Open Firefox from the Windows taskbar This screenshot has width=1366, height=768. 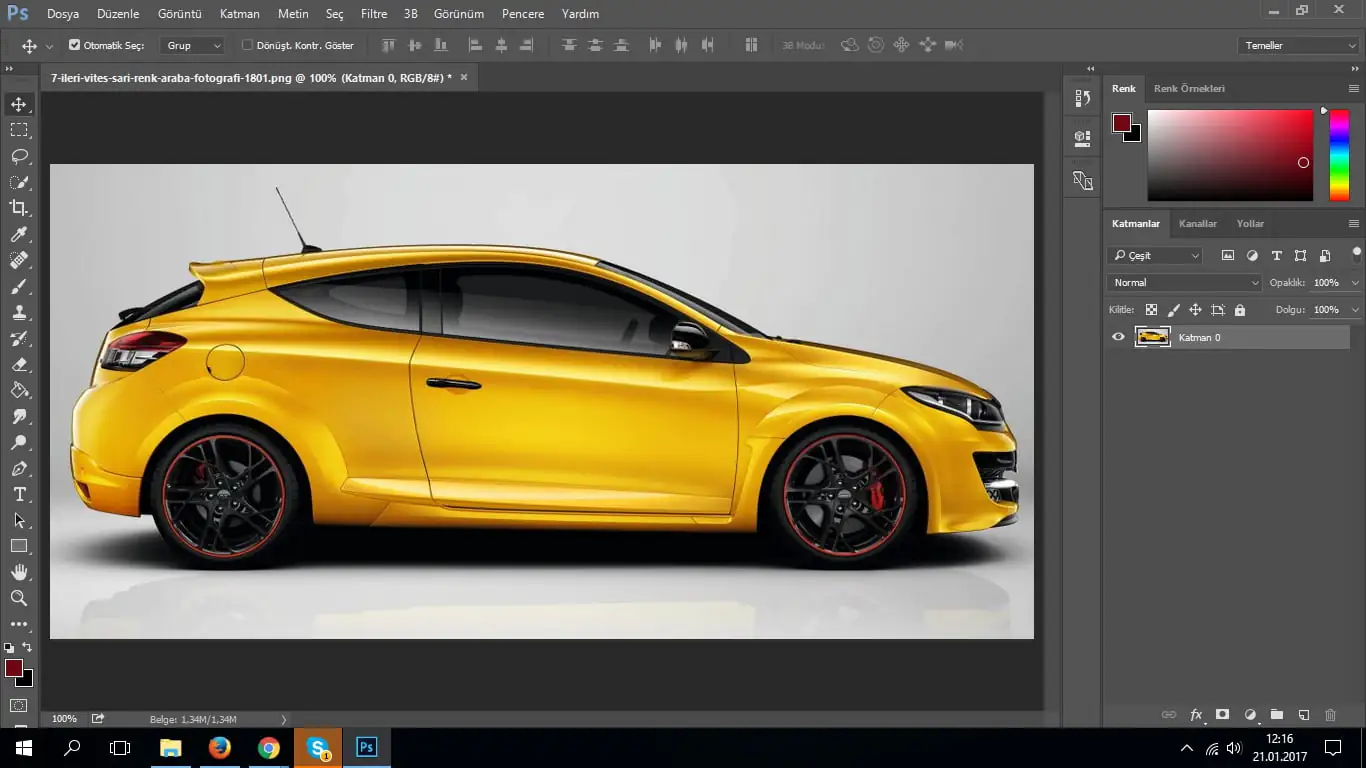tap(219, 747)
